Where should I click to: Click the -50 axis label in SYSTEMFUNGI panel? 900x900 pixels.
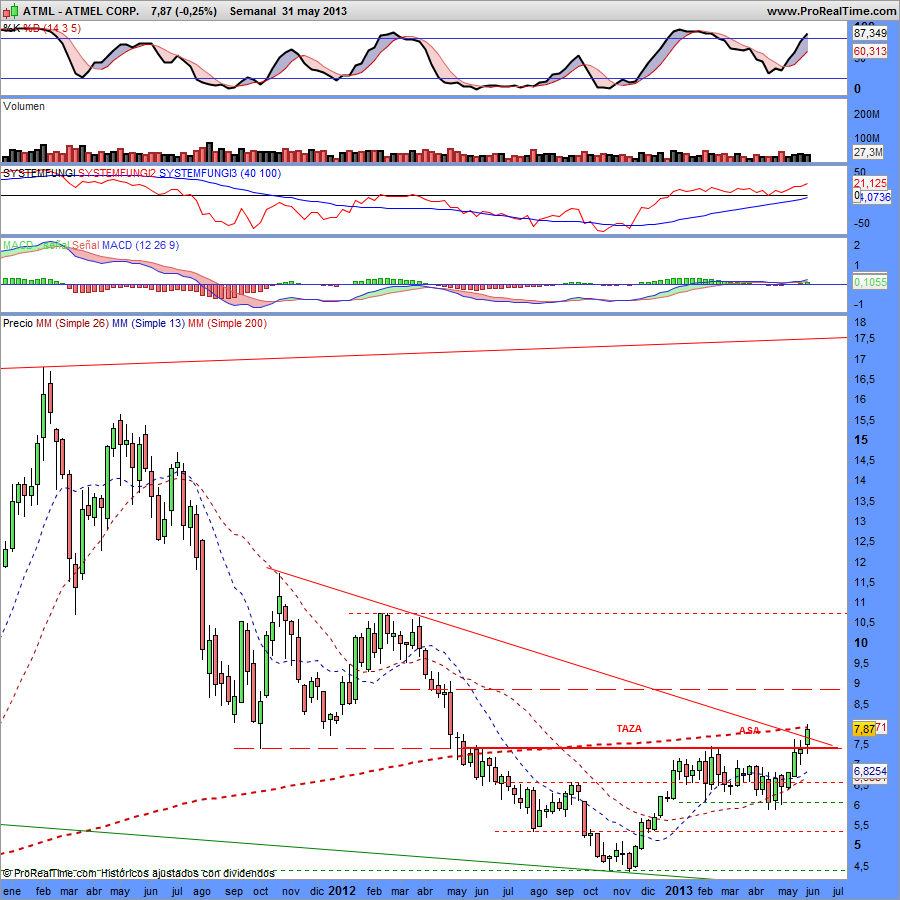862,223
